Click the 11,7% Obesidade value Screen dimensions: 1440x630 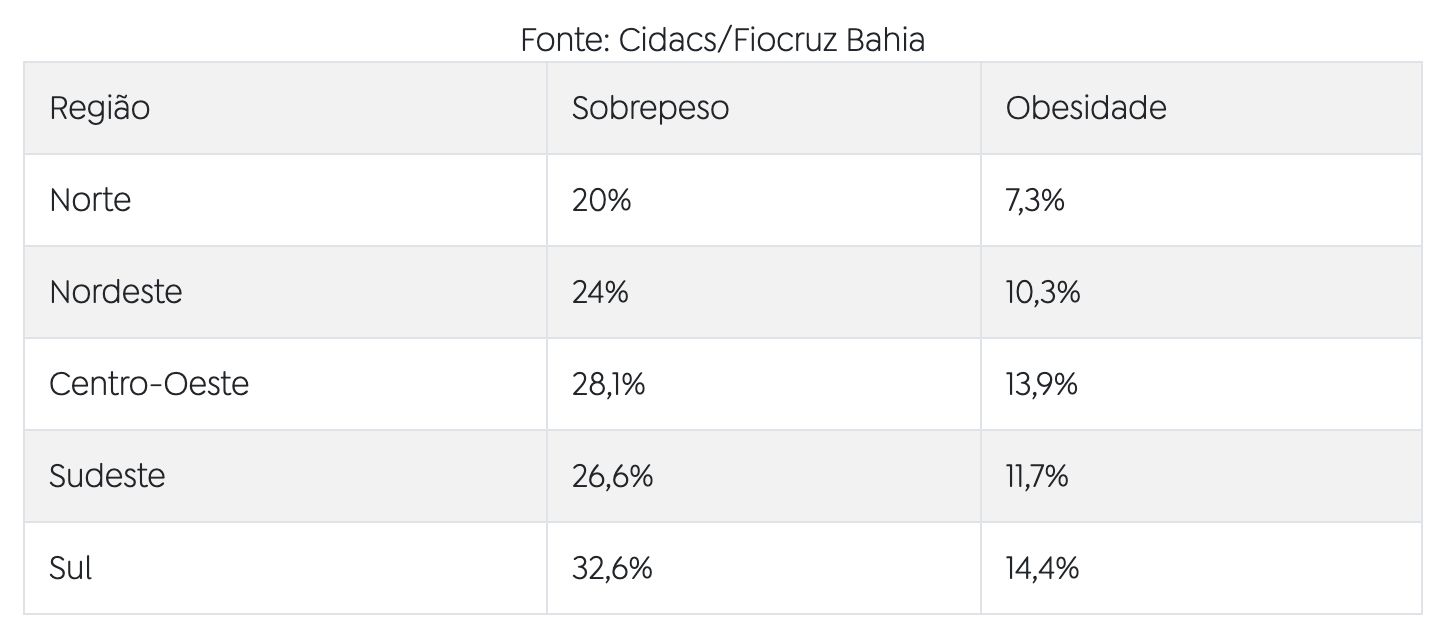[x=1037, y=476]
